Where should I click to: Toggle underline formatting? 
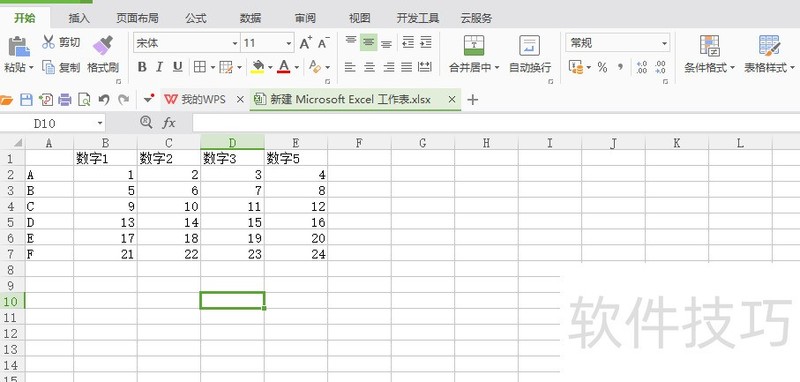177,67
